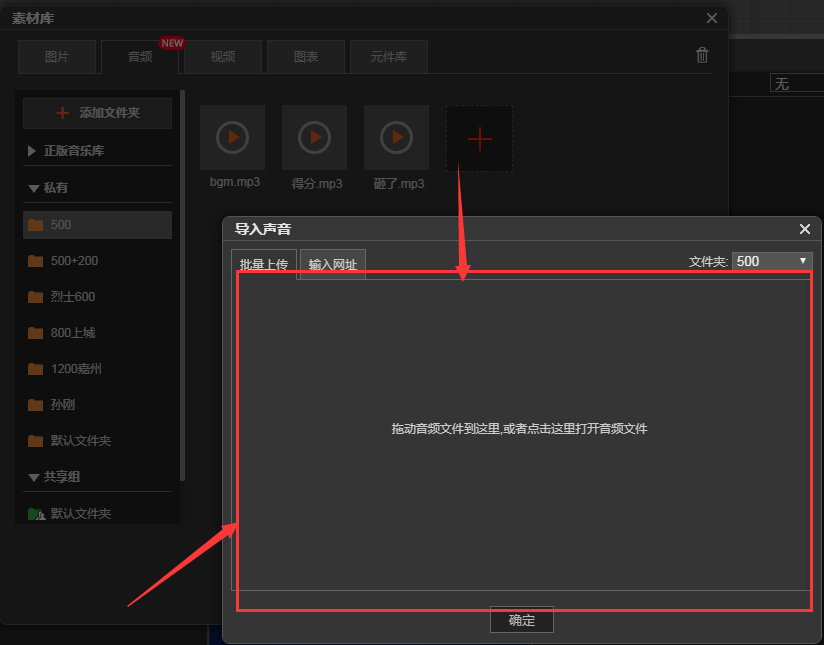The height and width of the screenshot is (645, 824).
Task: Click the 500+200 folder icon
Action: tap(35, 261)
